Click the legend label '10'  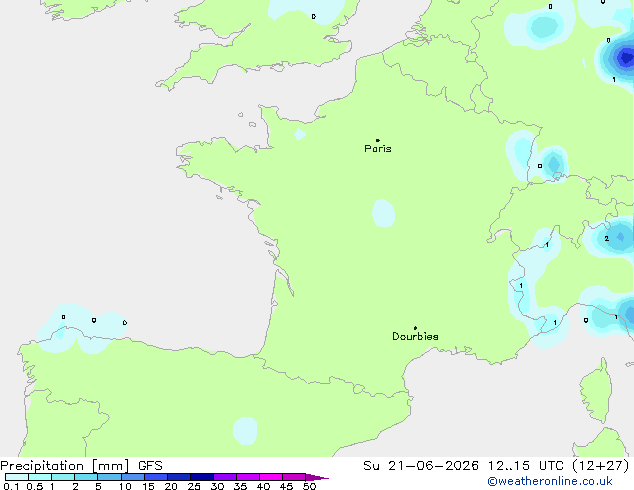coord(125,486)
